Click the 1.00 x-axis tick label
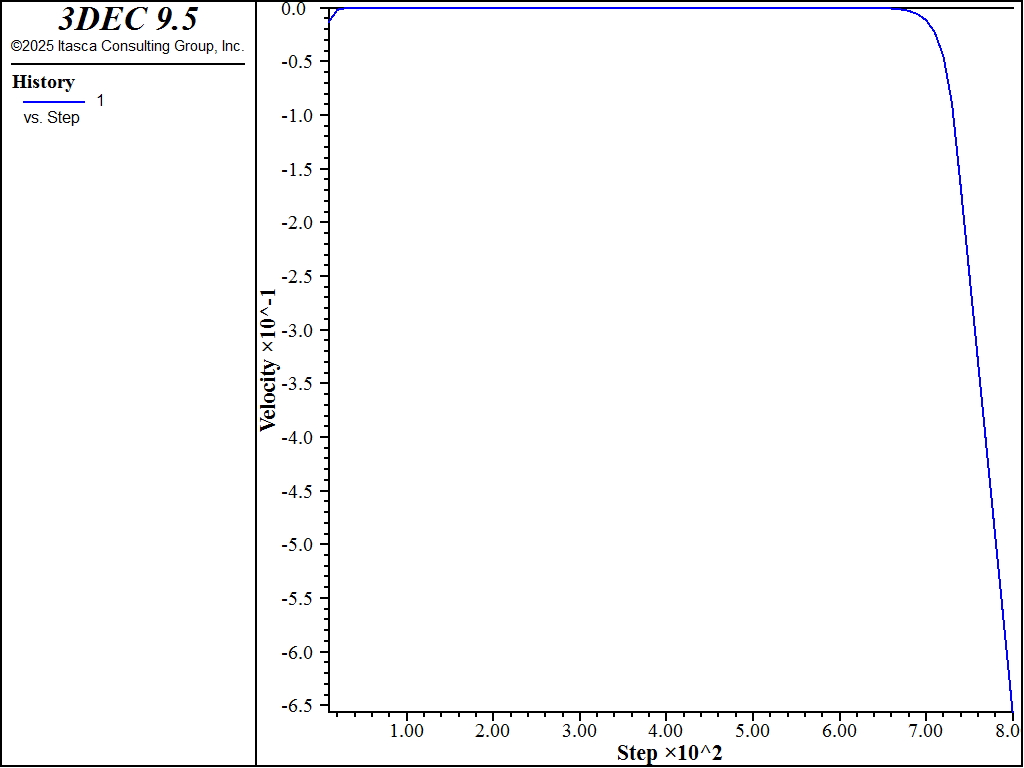 click(407, 728)
